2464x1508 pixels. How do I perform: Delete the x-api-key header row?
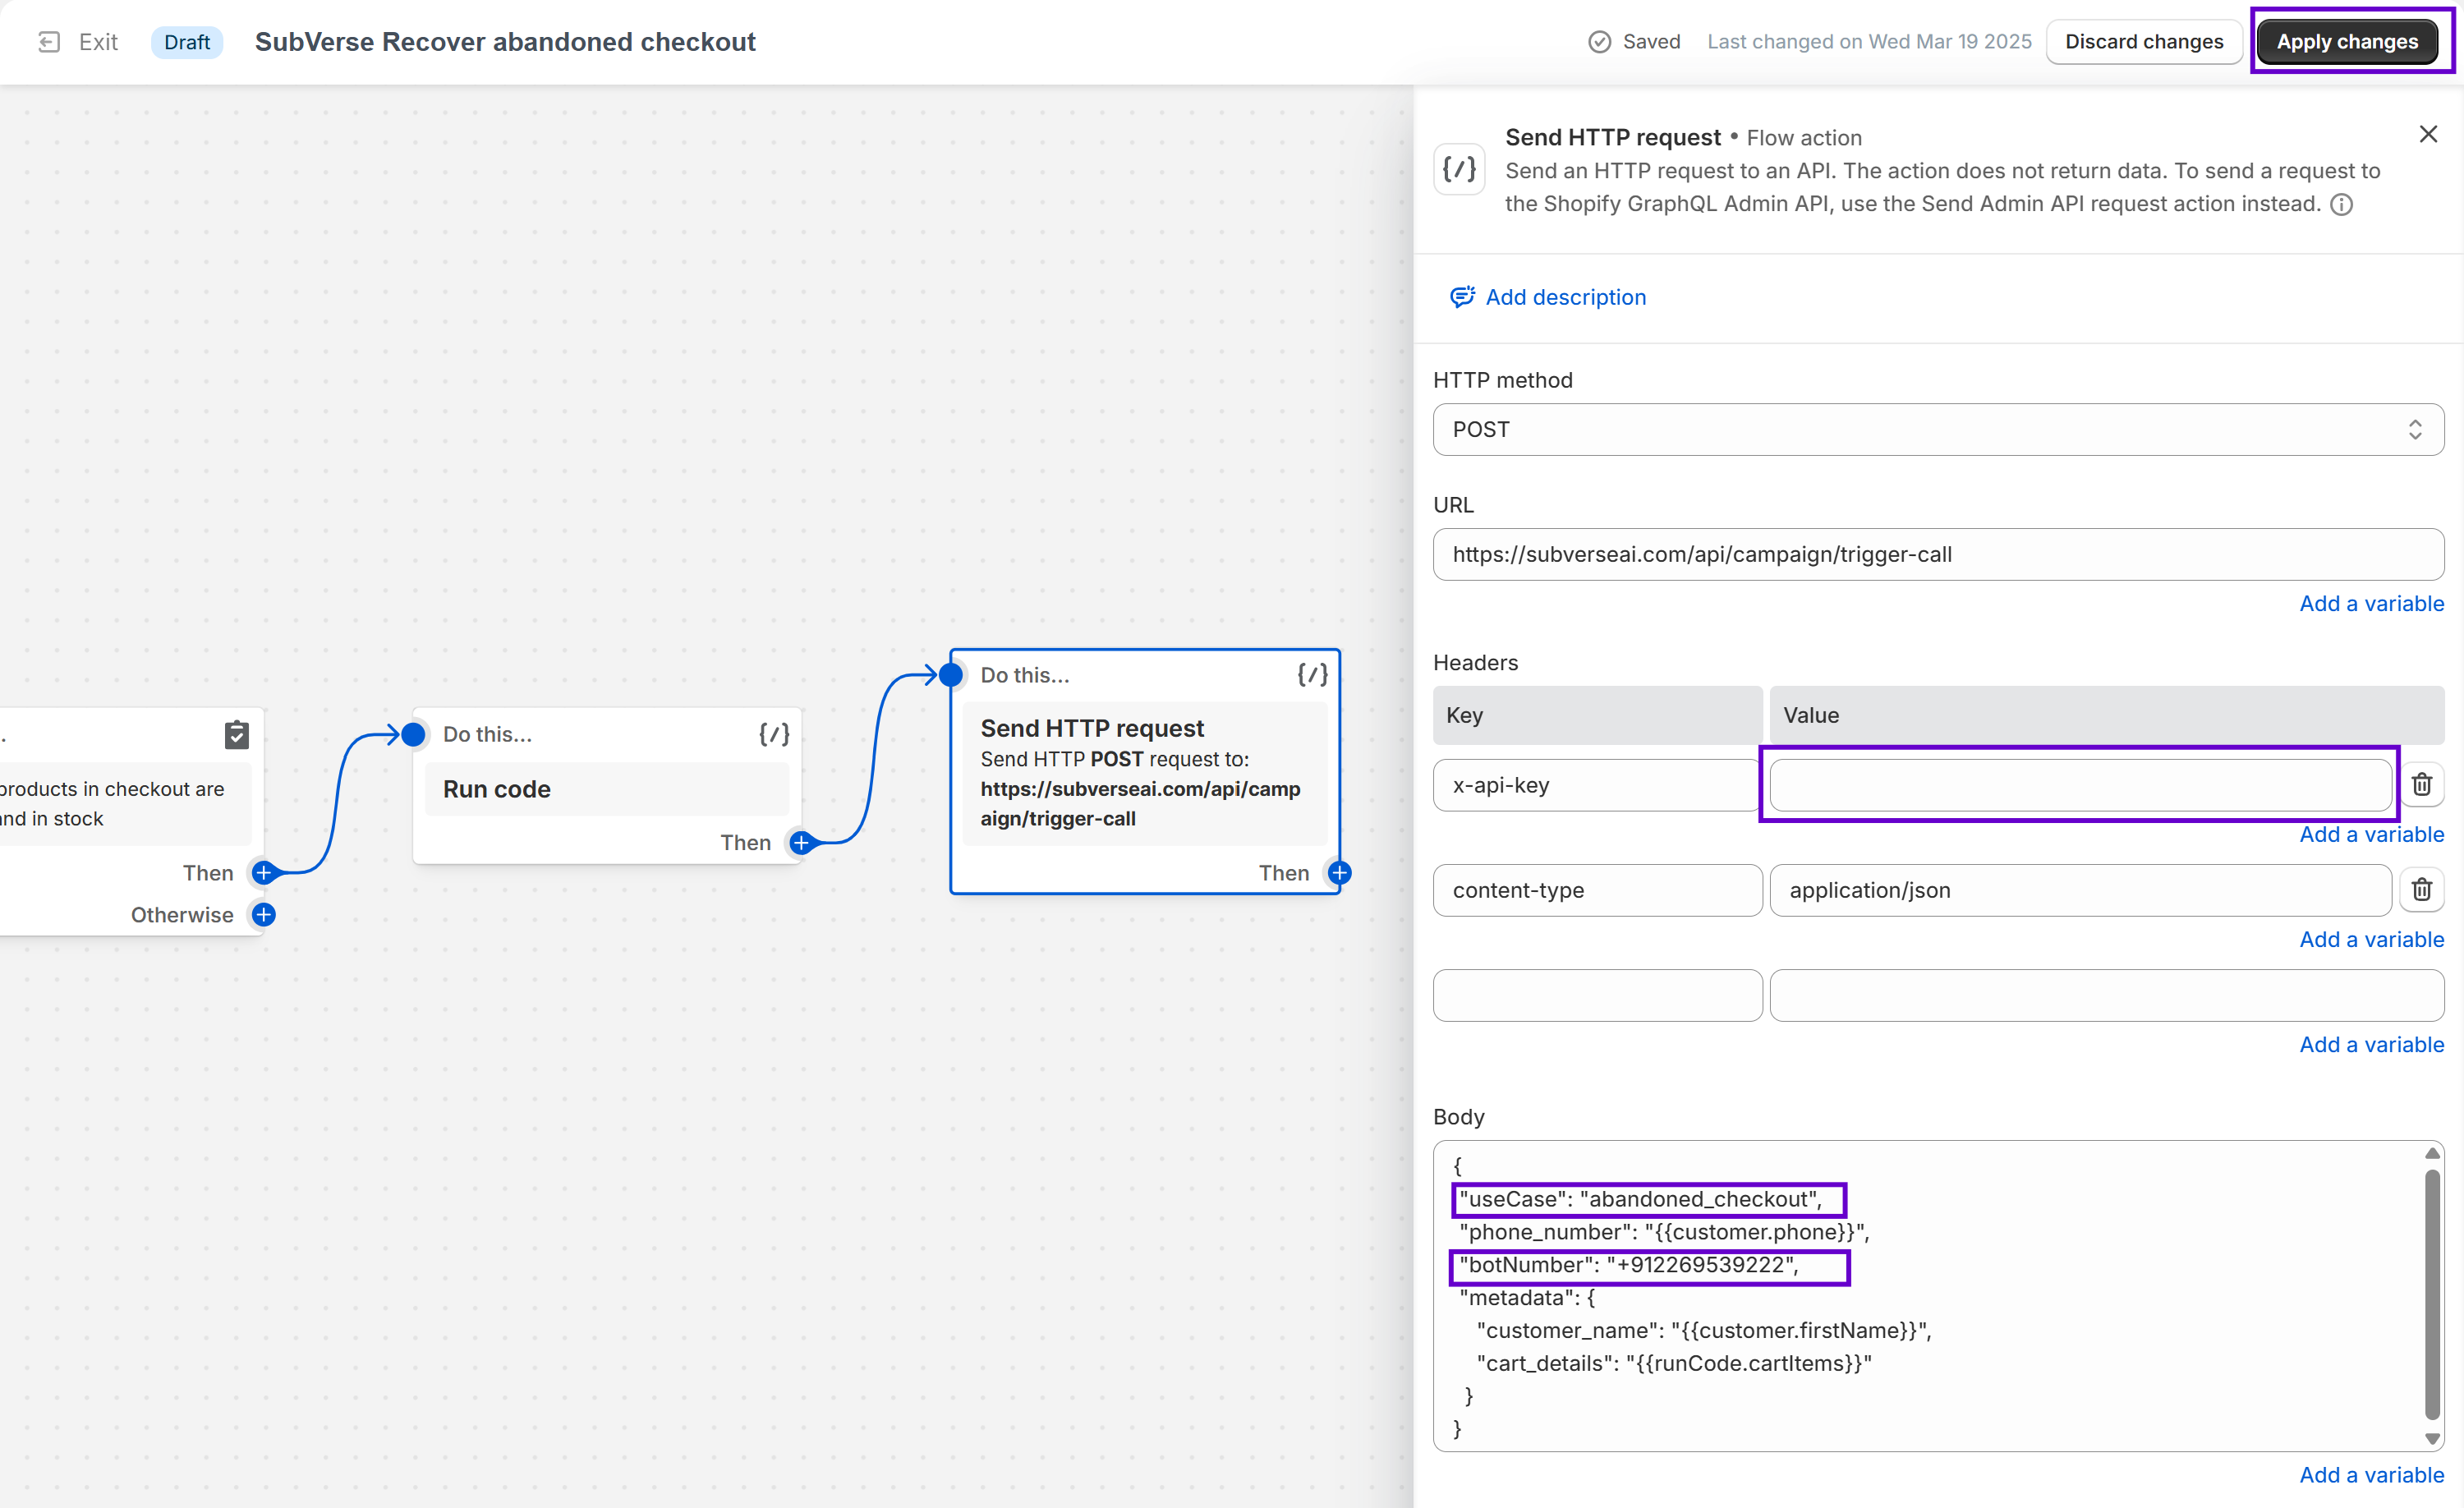(2421, 785)
